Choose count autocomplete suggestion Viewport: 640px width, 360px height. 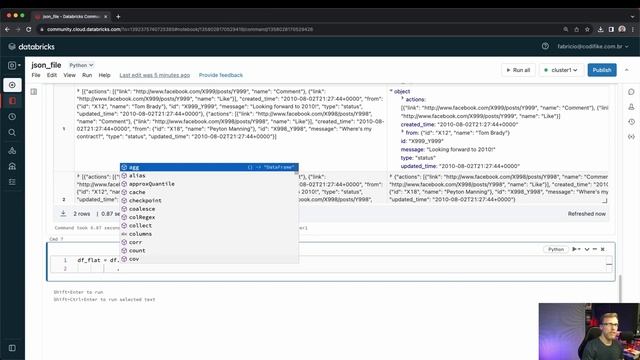209,251
